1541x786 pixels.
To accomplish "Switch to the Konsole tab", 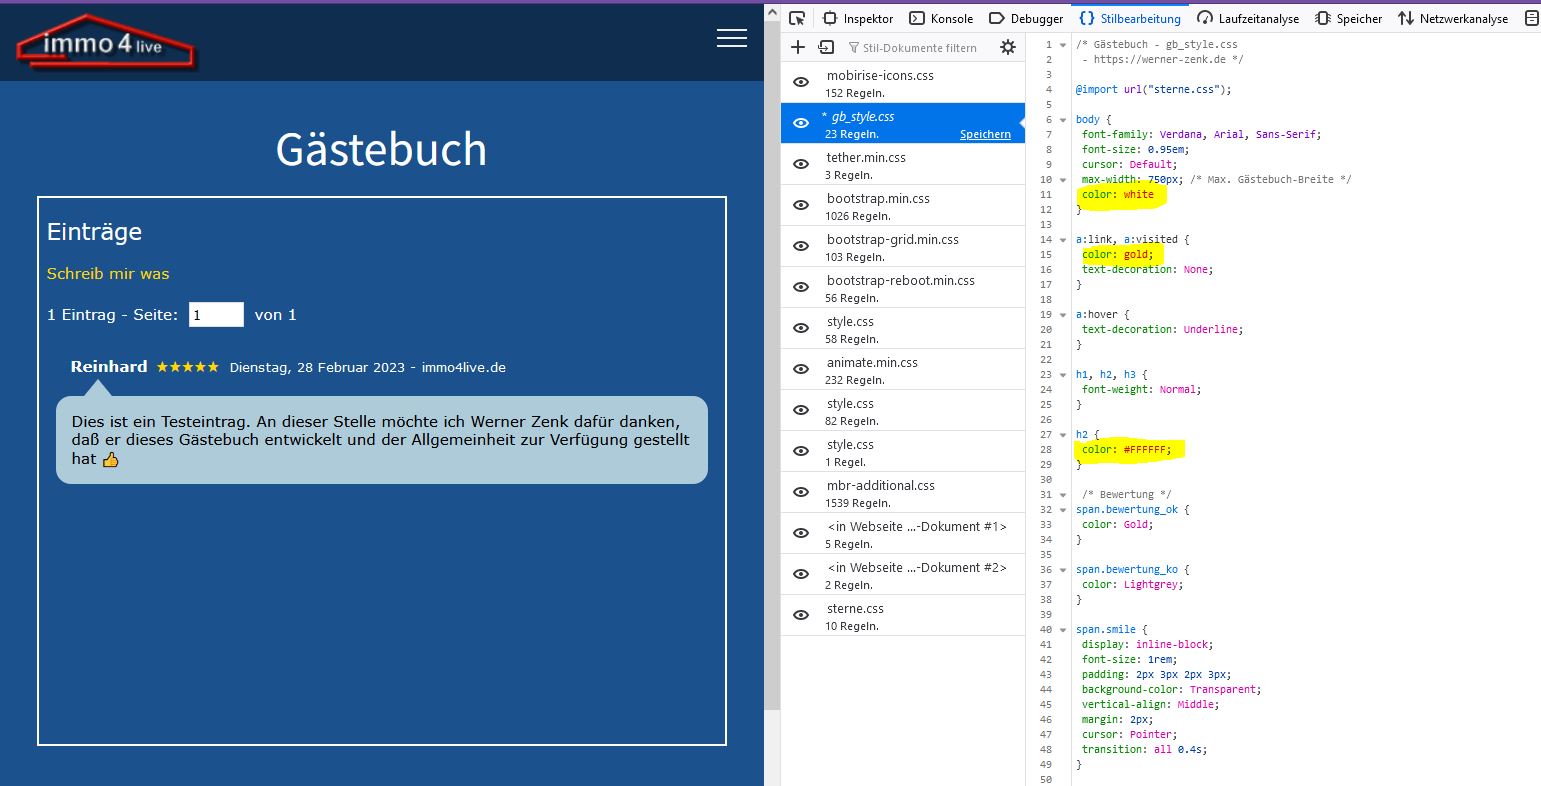I will tap(941, 18).
